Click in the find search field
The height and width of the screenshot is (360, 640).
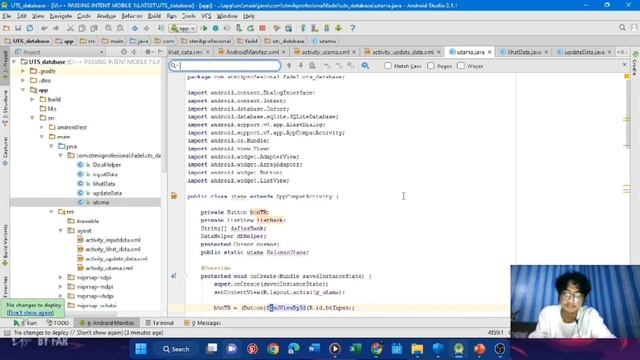point(225,66)
